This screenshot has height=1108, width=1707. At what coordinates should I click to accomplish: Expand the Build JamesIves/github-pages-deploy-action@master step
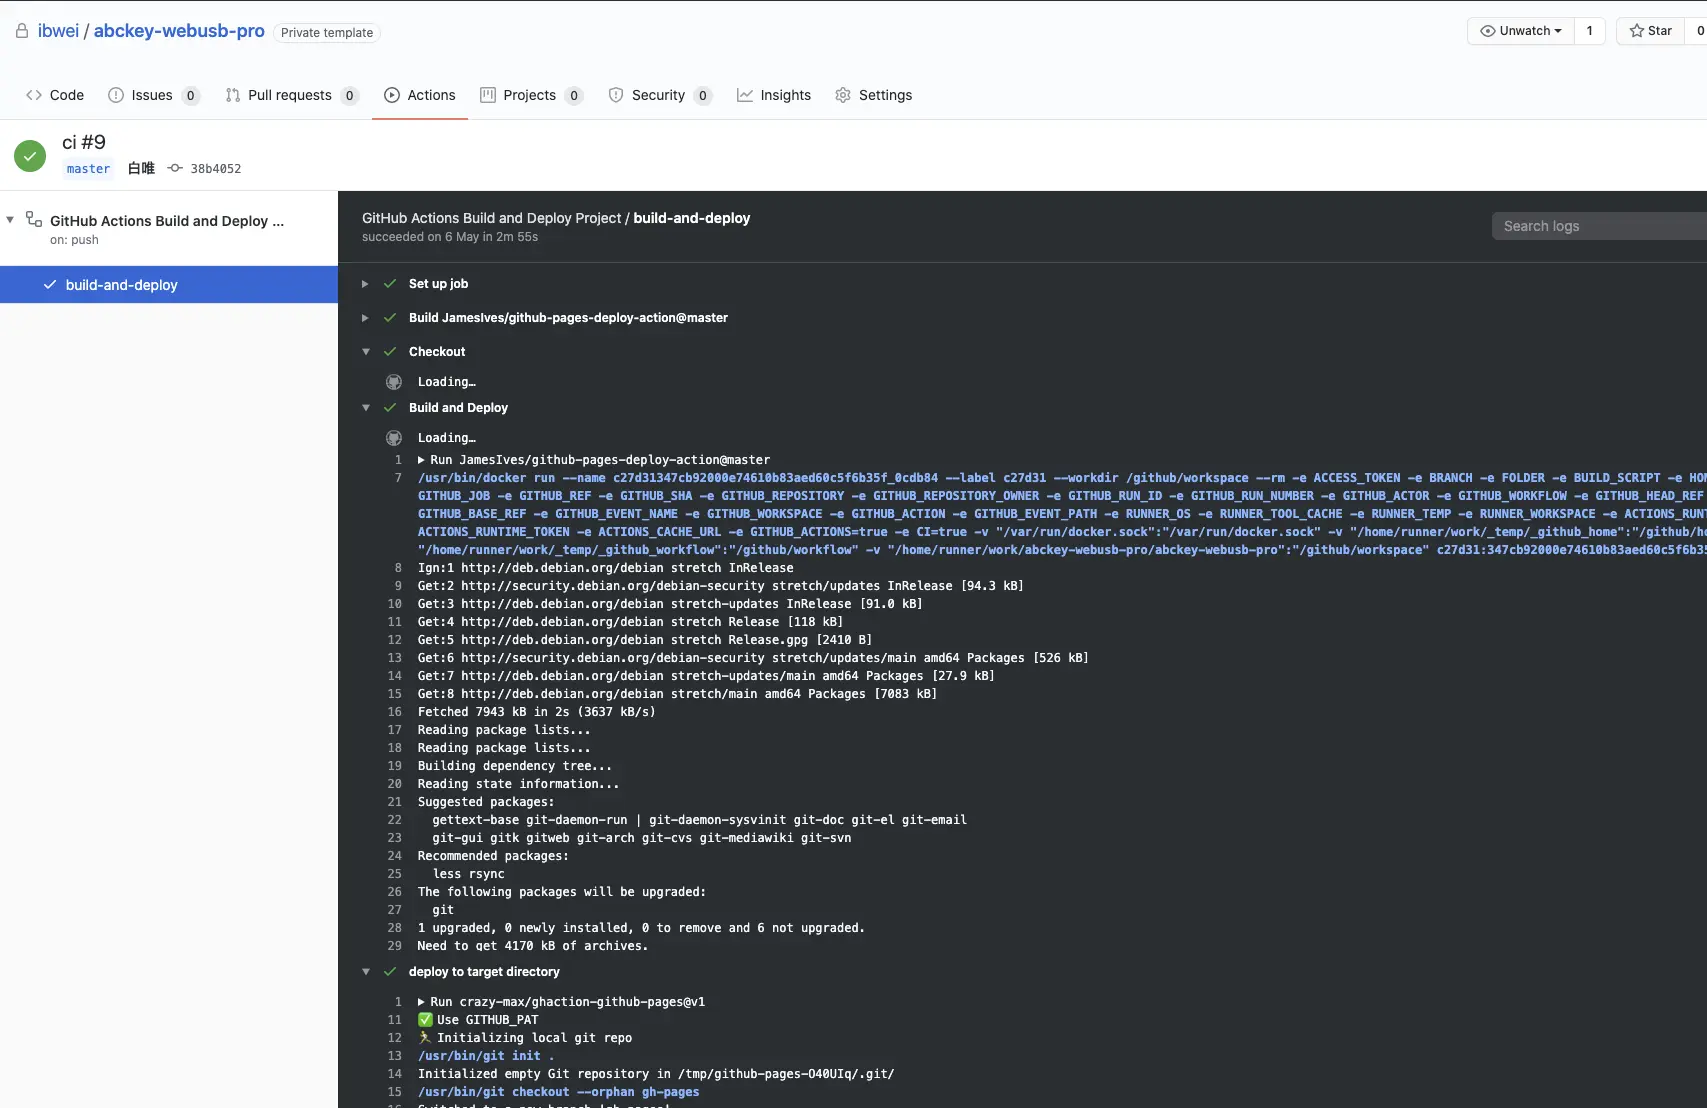[x=365, y=318]
